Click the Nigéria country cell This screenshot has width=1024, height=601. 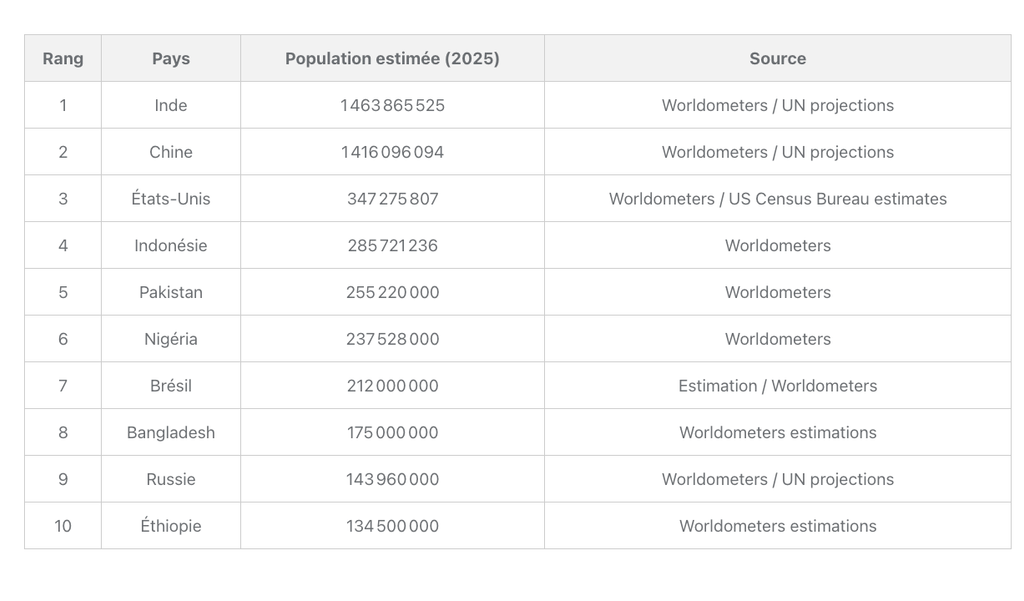coord(170,339)
